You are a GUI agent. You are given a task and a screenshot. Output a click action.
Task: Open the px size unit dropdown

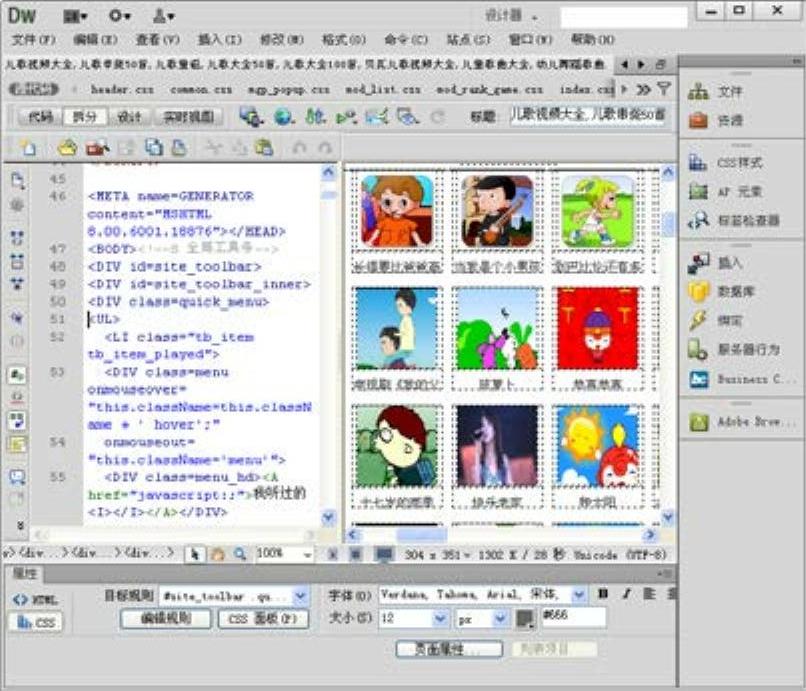coord(500,619)
